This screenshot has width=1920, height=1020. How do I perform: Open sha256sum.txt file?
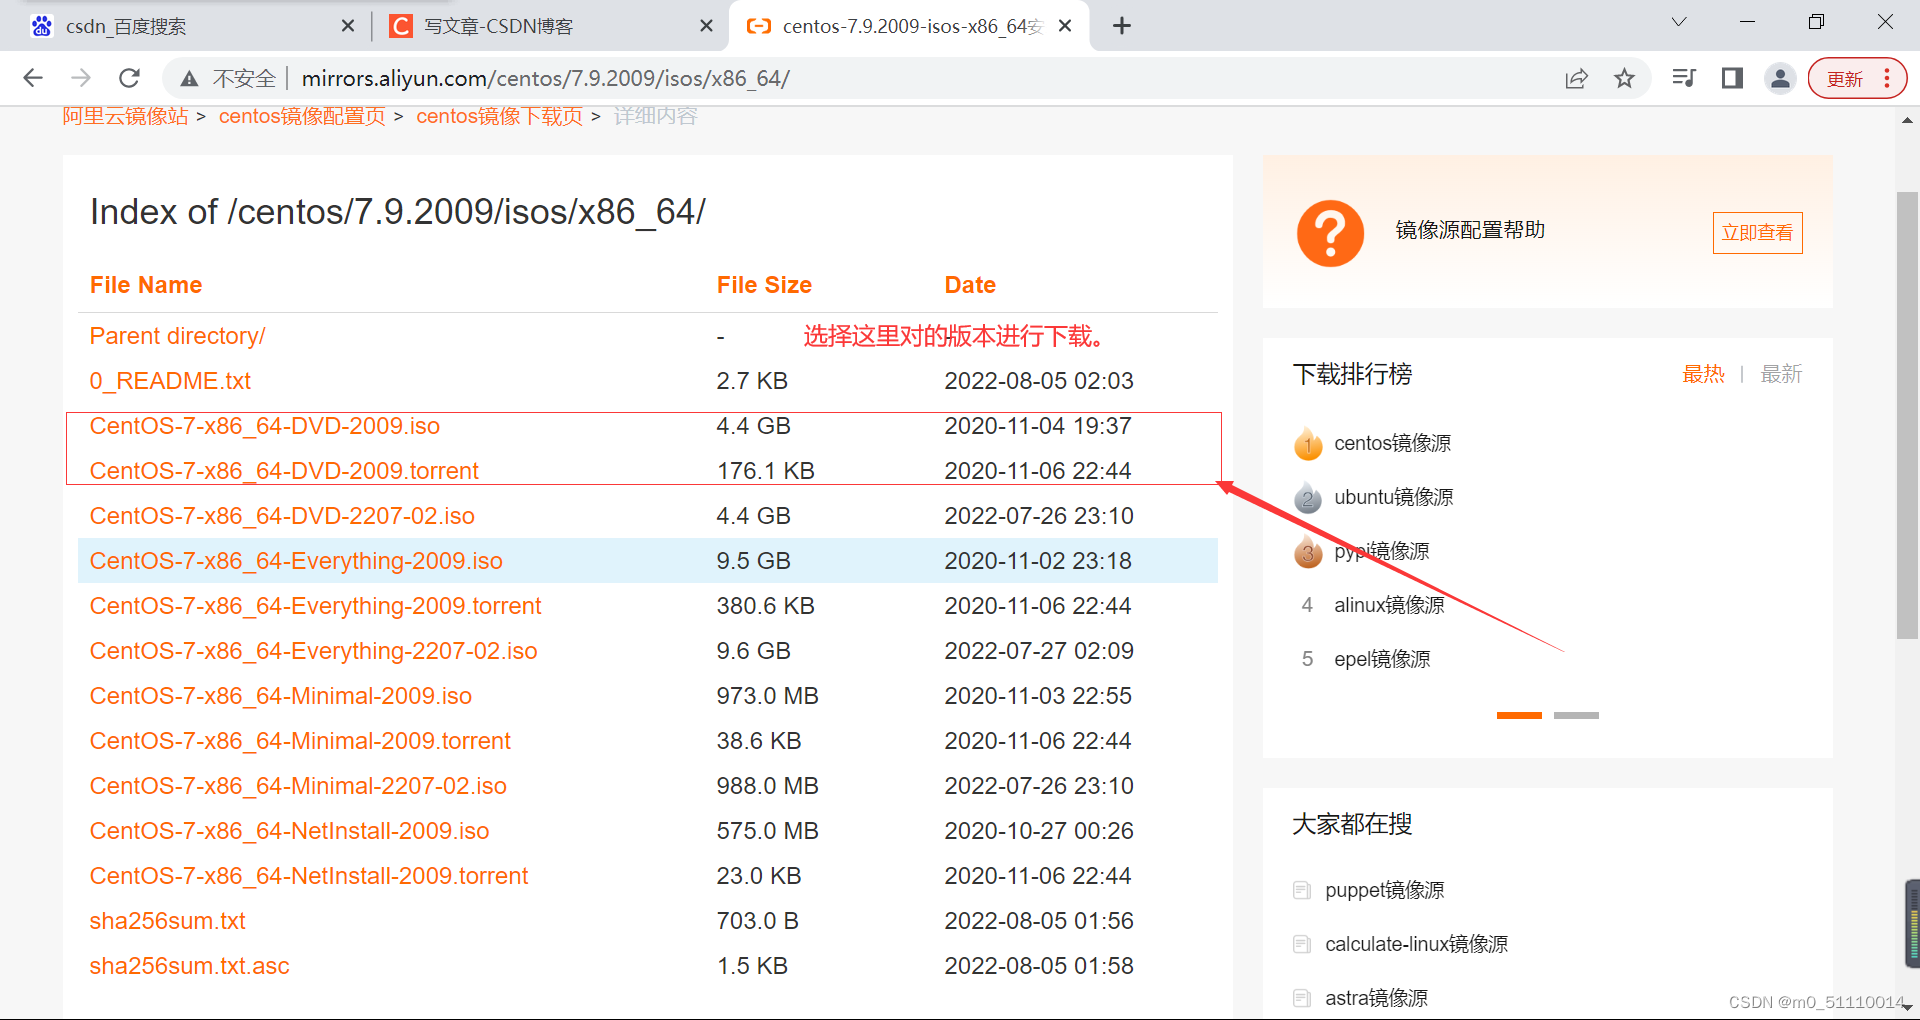point(167,921)
